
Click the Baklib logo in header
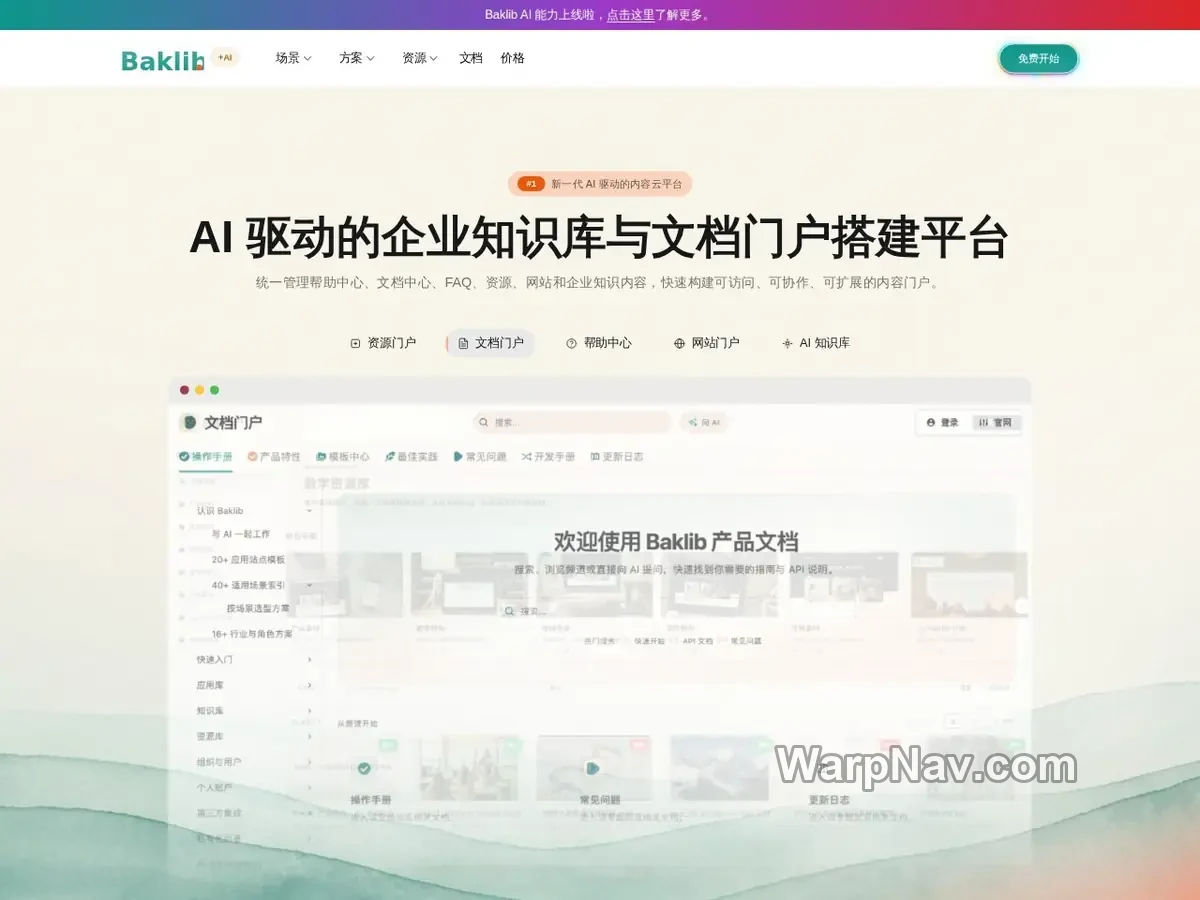point(163,60)
